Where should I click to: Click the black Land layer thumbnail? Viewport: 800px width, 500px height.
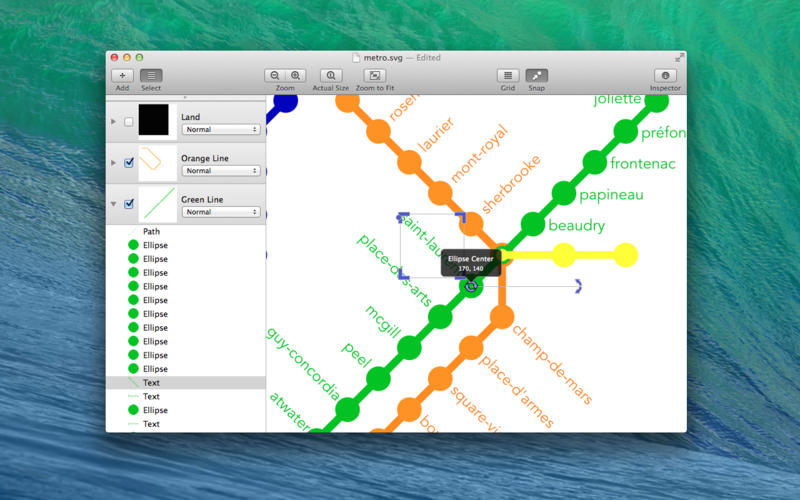point(157,122)
